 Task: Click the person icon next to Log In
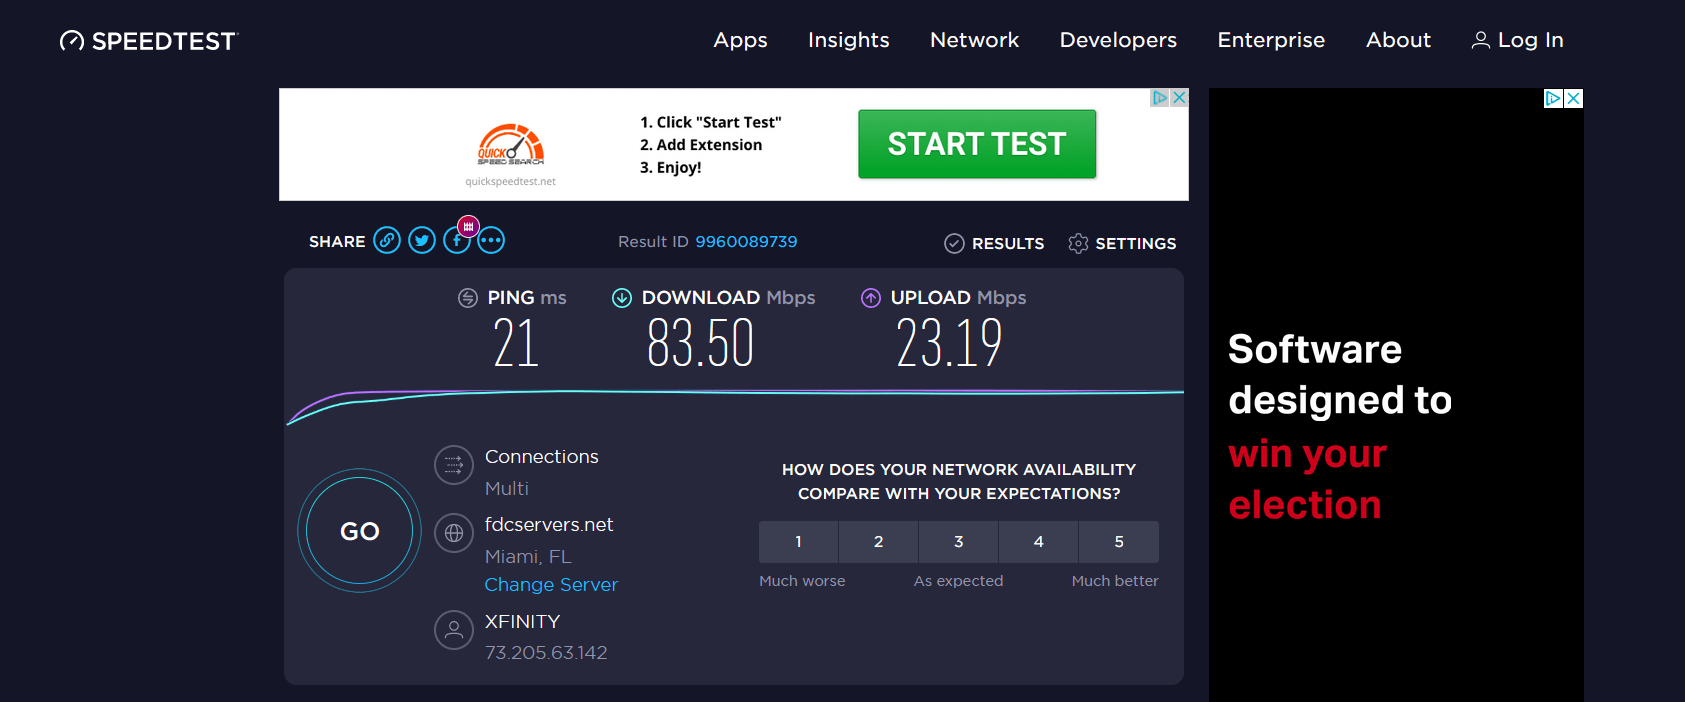(x=1481, y=40)
